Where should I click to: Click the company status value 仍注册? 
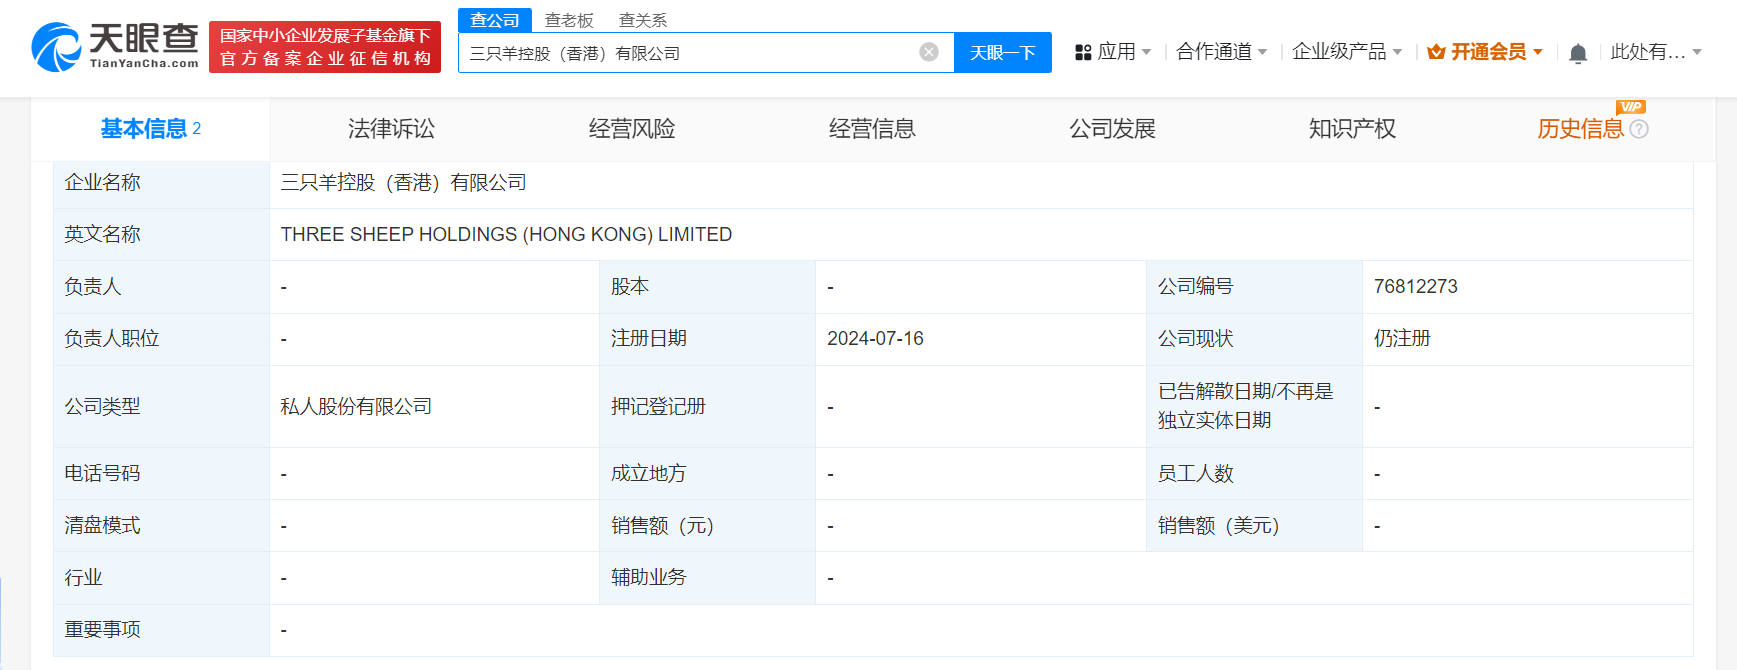[1402, 339]
